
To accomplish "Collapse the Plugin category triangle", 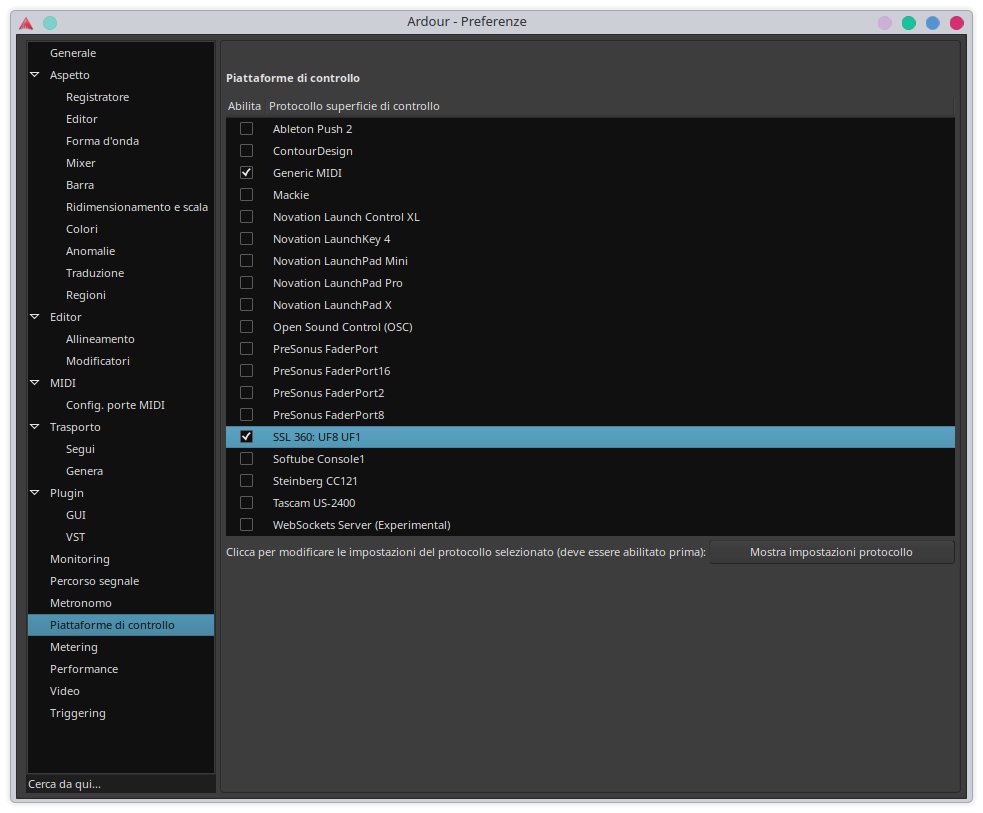I will click(35, 493).
